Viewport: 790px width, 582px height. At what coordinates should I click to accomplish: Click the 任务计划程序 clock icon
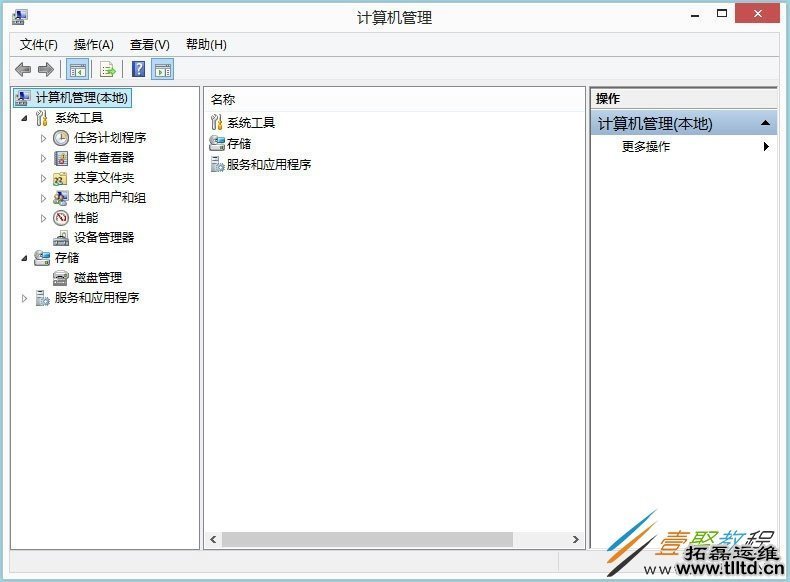61,138
